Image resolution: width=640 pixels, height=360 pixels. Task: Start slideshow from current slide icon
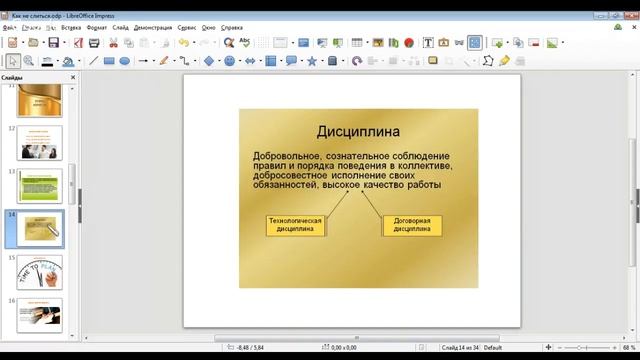point(338,42)
